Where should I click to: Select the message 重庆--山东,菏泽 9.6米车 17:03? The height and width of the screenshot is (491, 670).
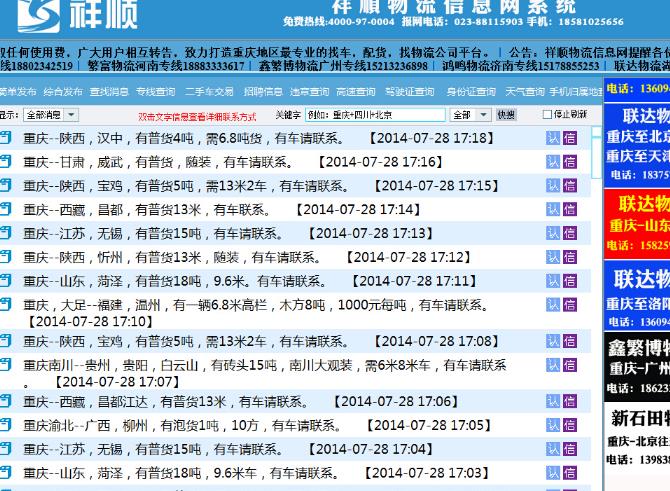(256, 473)
